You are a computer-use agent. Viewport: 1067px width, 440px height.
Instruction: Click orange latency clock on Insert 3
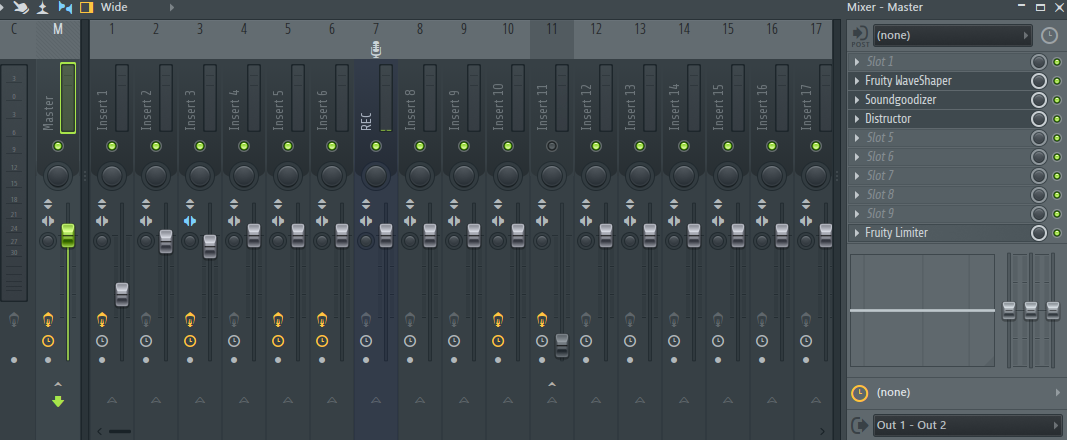tap(190, 341)
